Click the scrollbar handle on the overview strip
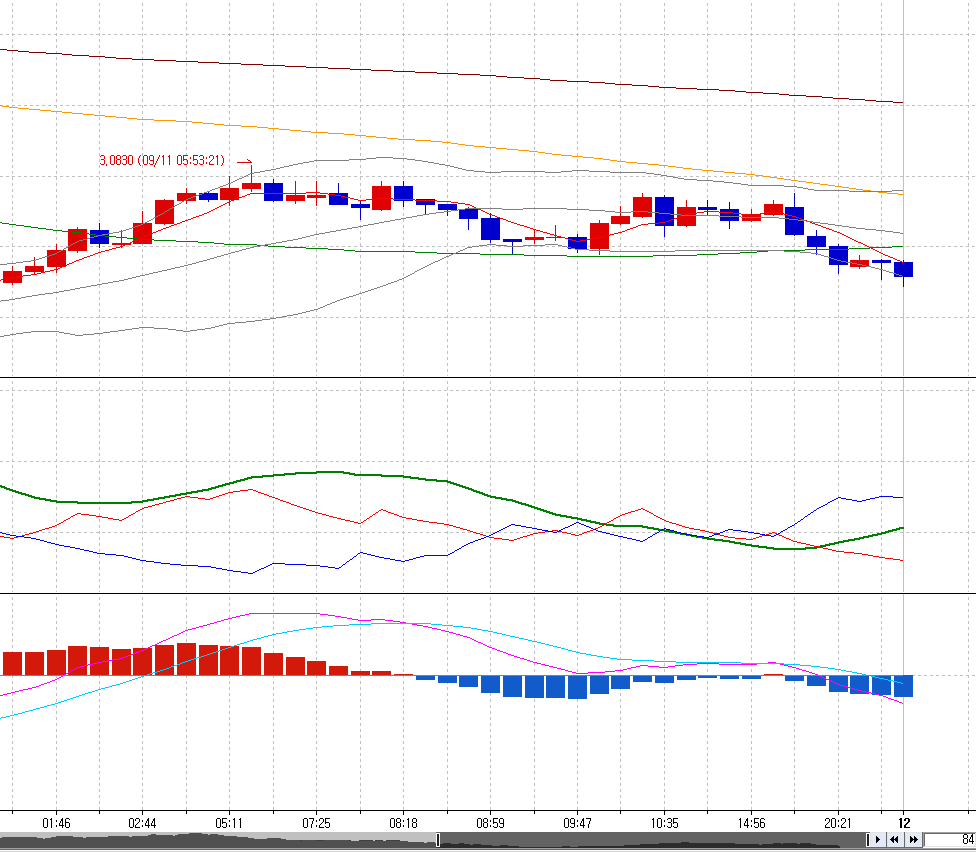Viewport: 976px width, 852px height. [x=438, y=840]
